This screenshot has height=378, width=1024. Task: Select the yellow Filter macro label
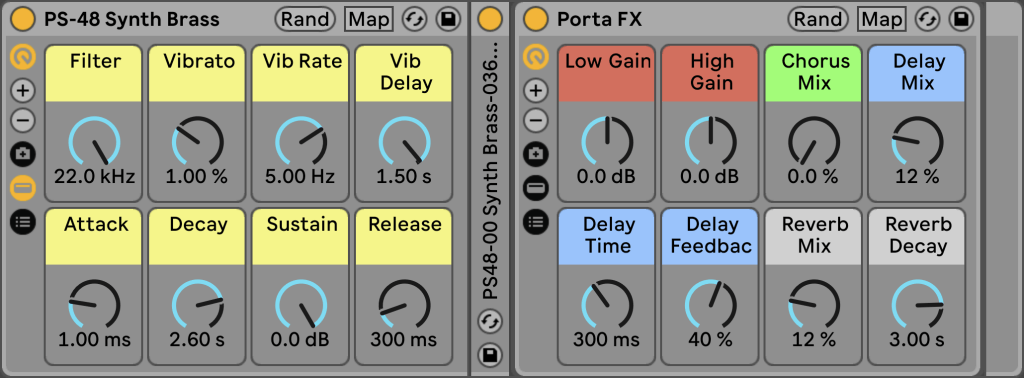94,73
